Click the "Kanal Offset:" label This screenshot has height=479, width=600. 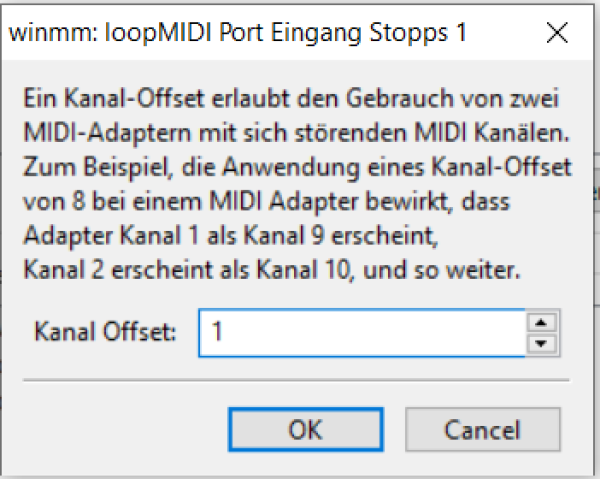105,333
